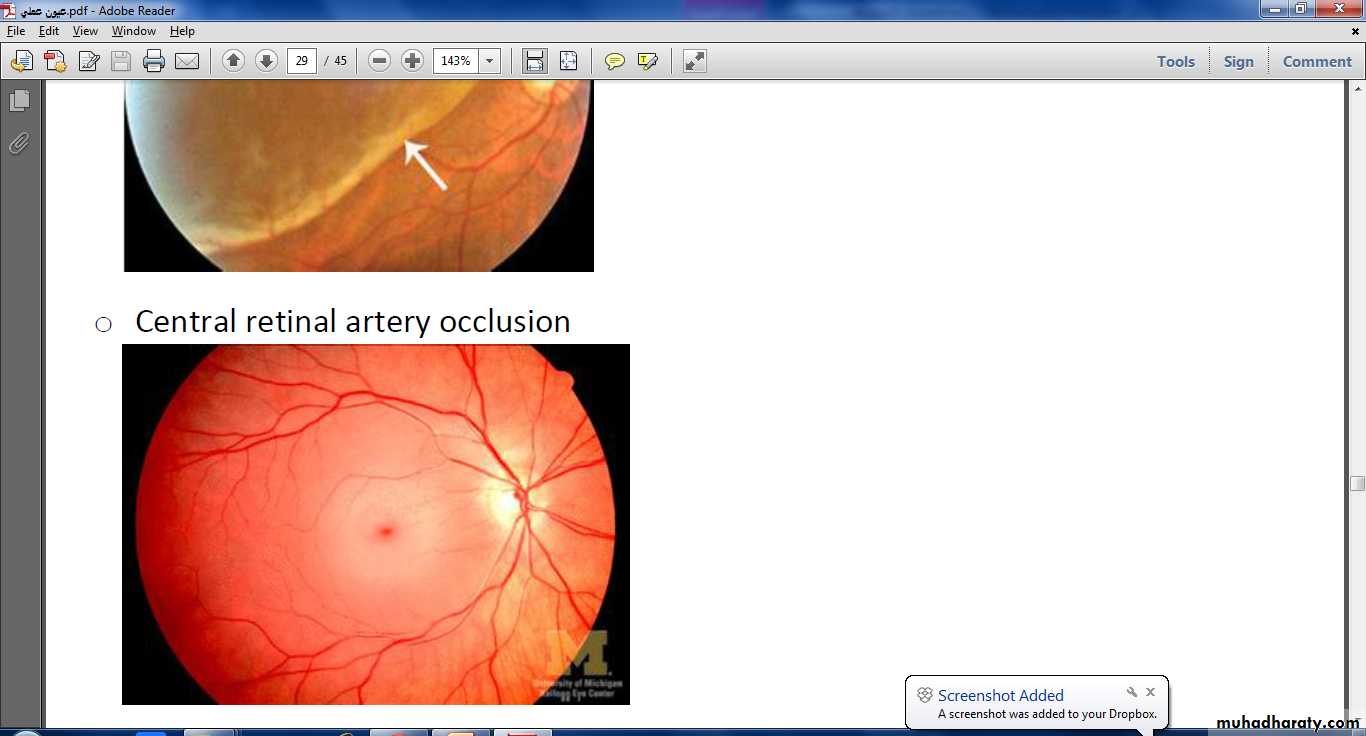Screen dimensions: 1366x736
Task: Toggle read mode fullscreen view
Action: 695,61
